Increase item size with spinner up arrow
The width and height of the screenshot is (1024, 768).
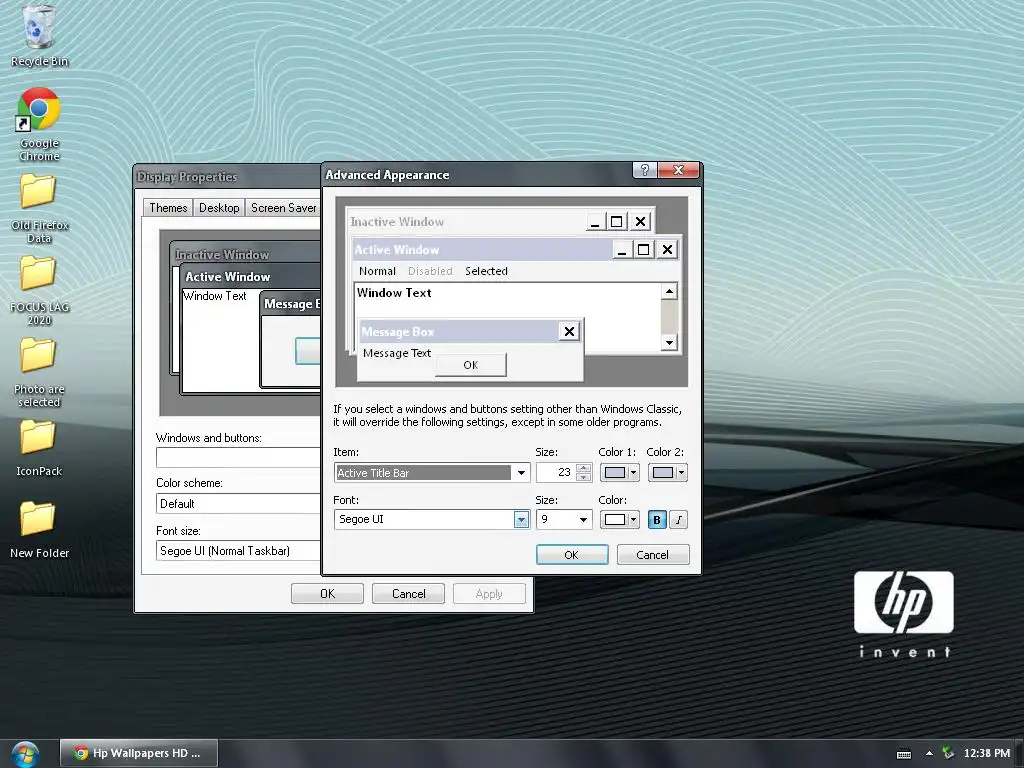point(584,468)
